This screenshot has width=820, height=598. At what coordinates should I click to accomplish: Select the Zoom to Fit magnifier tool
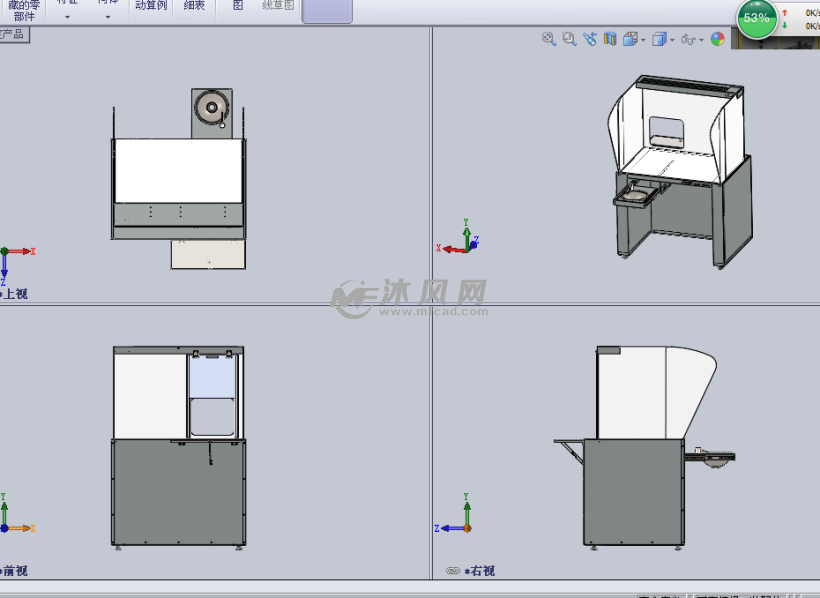coord(548,40)
